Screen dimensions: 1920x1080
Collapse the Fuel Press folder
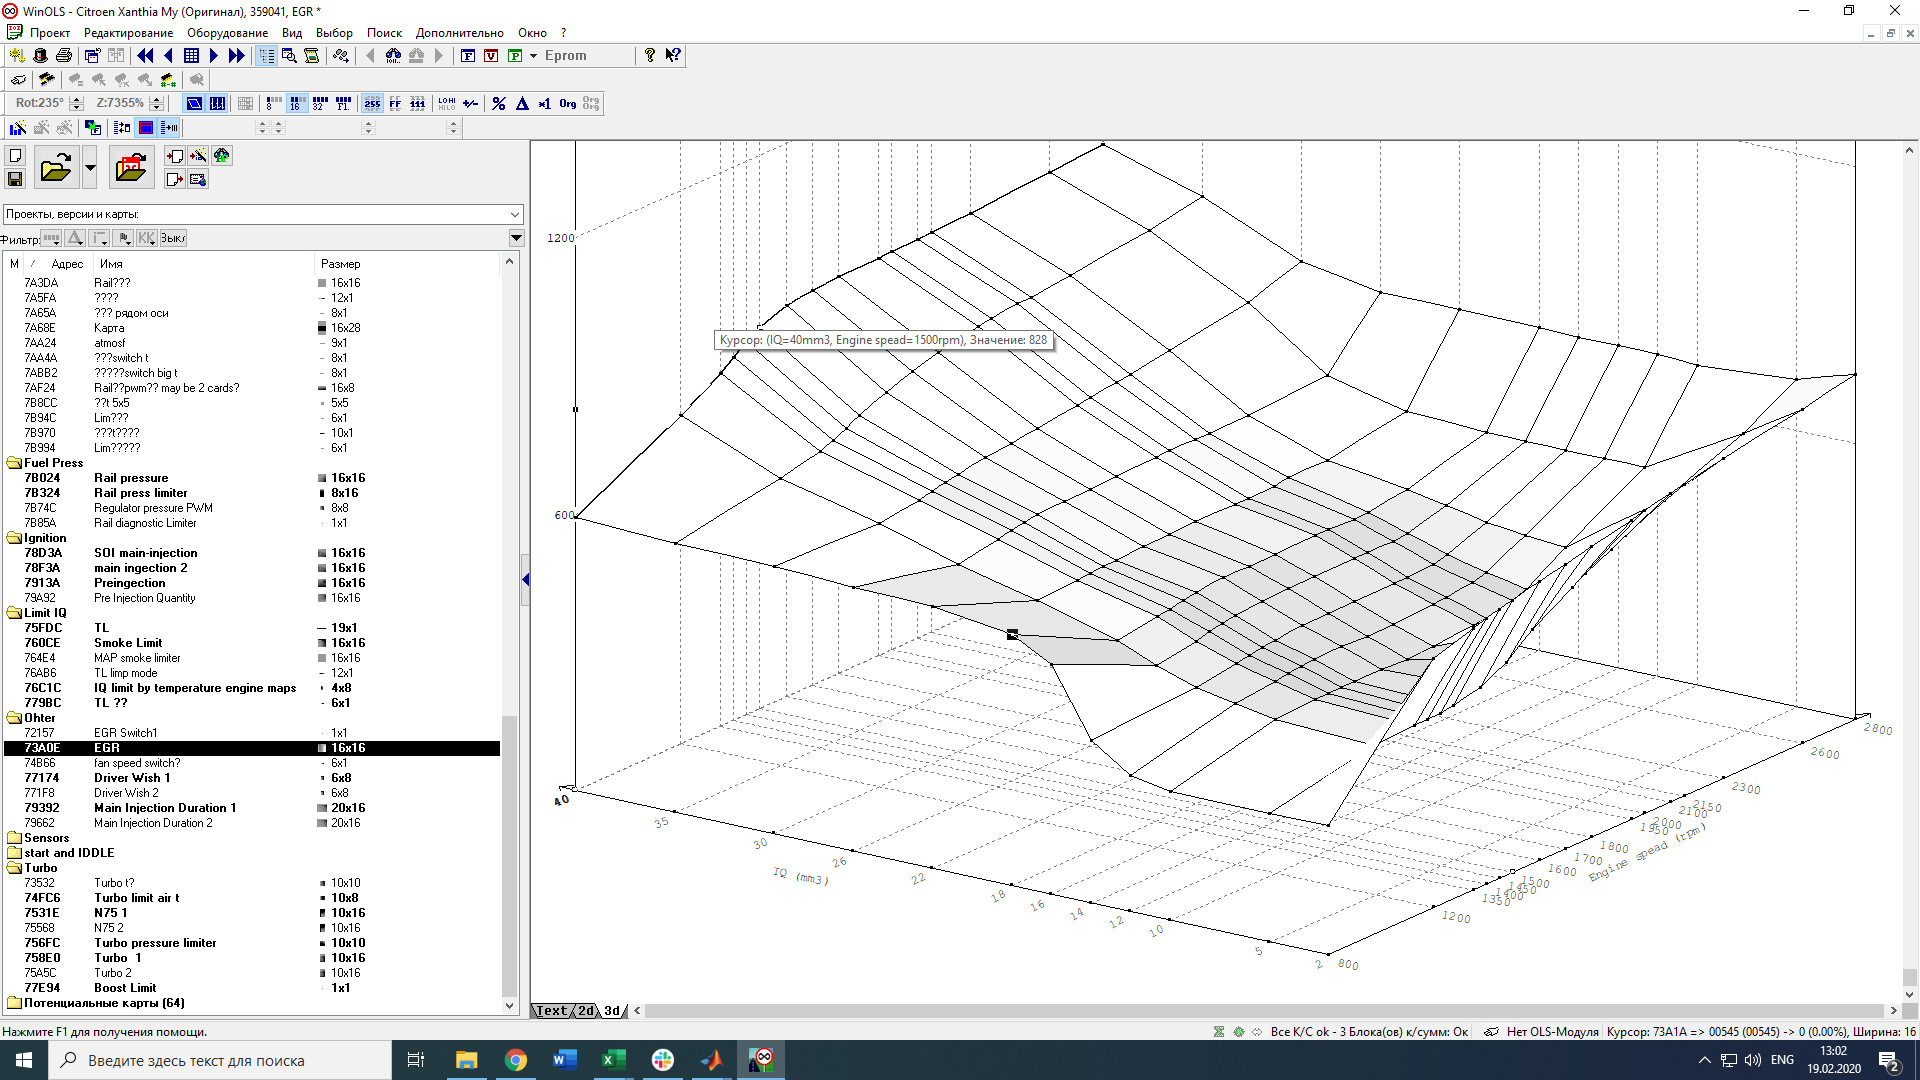[x=14, y=463]
